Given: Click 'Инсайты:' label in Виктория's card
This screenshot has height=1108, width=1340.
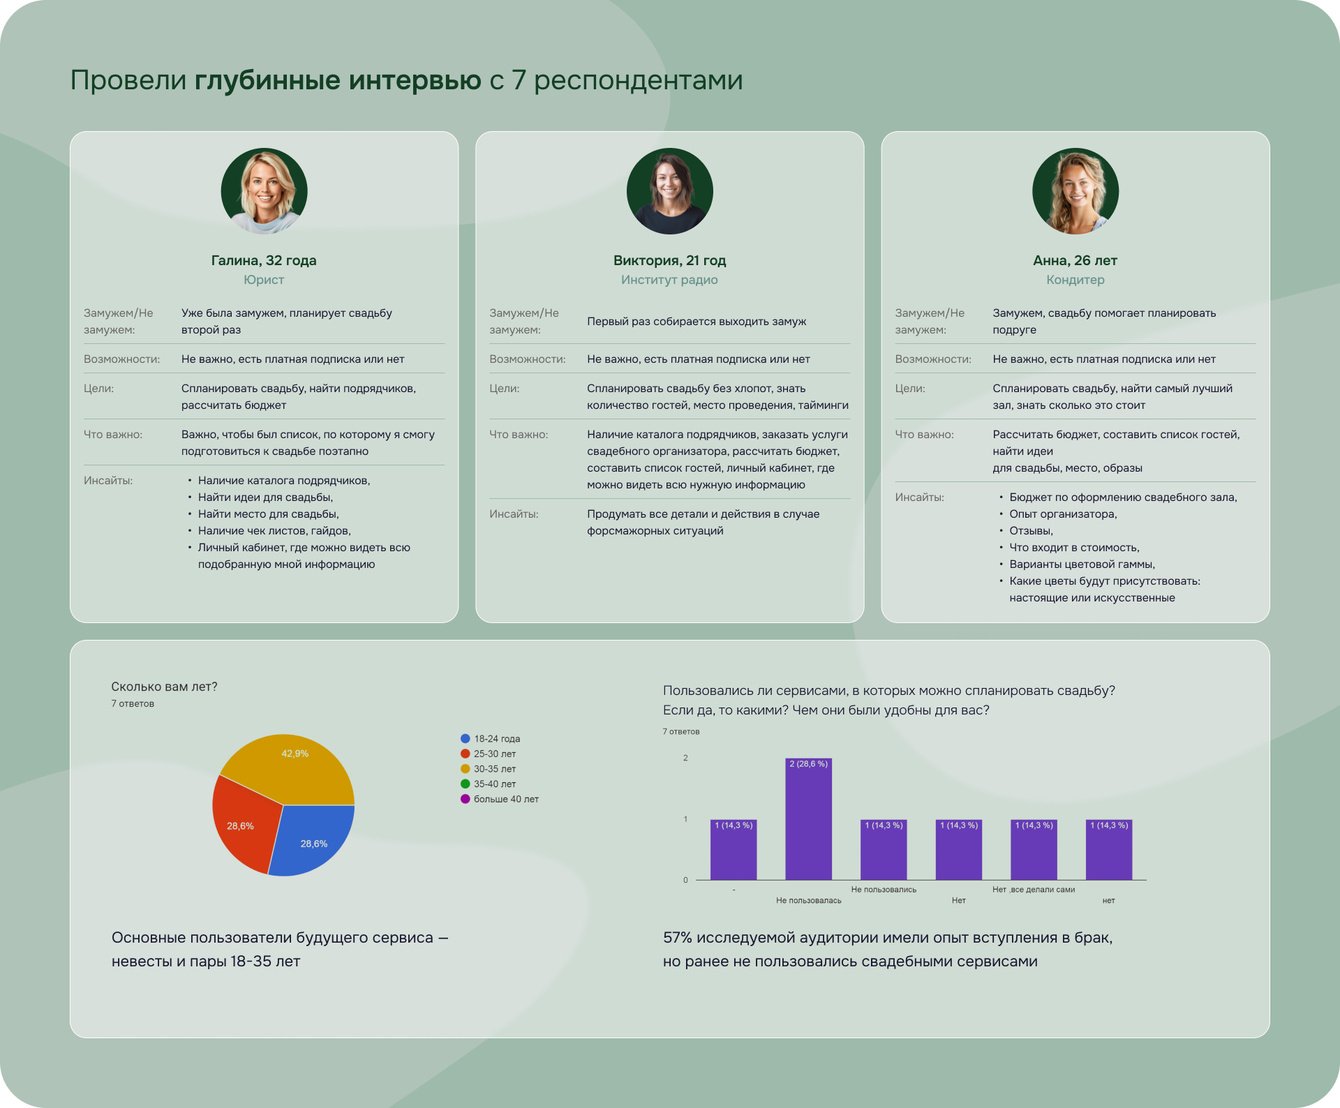Looking at the screenshot, I should point(514,514).
